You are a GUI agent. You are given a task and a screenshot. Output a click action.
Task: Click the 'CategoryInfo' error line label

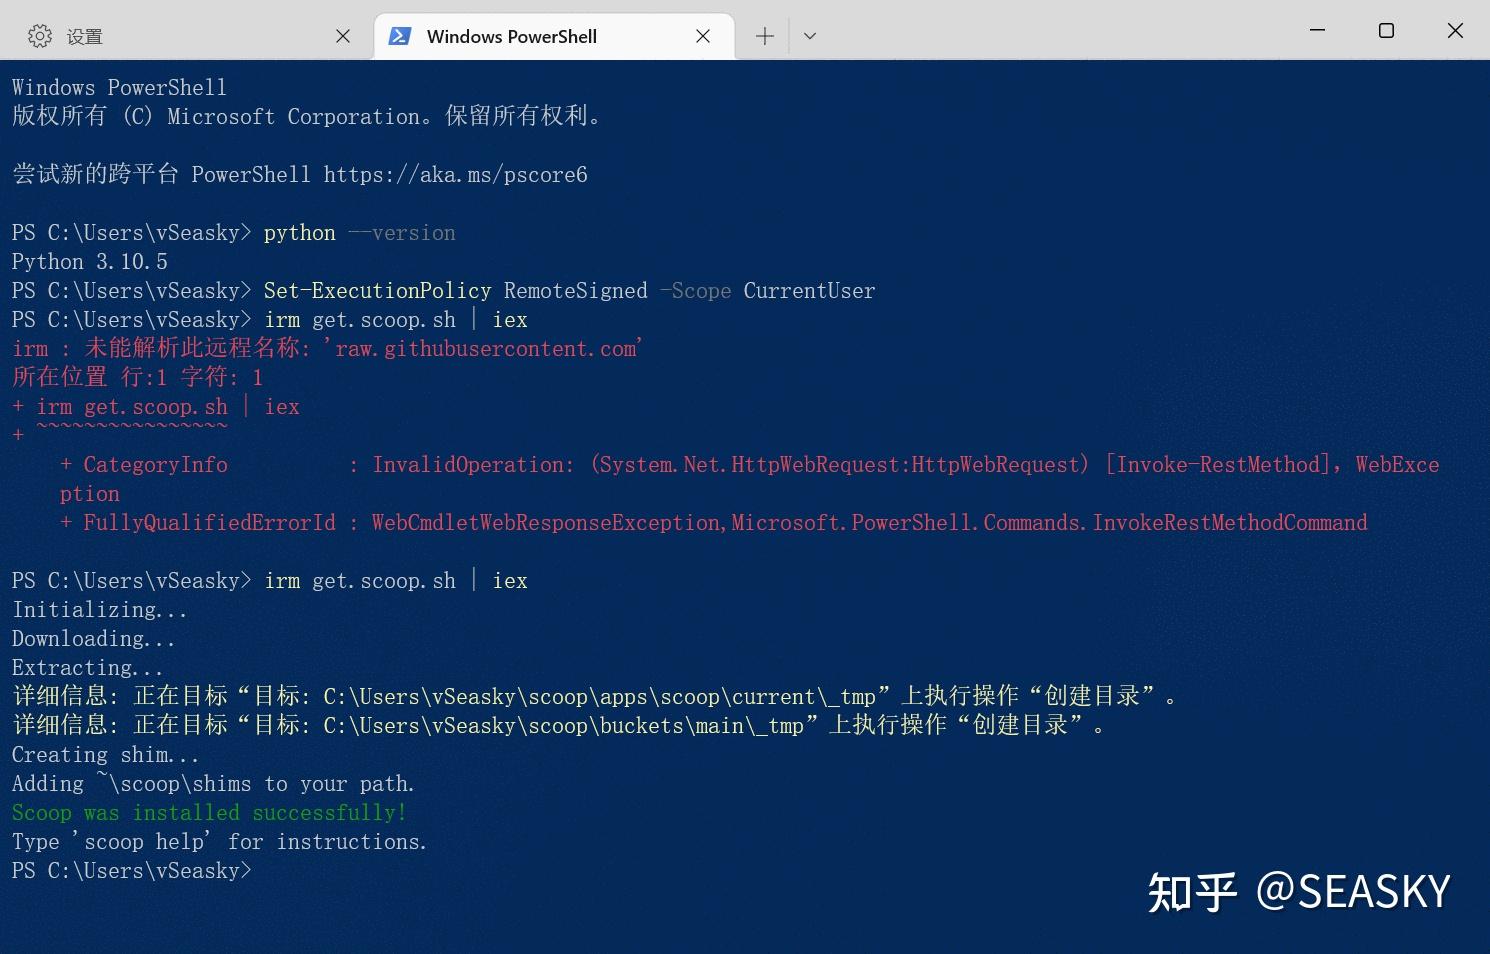tap(156, 465)
